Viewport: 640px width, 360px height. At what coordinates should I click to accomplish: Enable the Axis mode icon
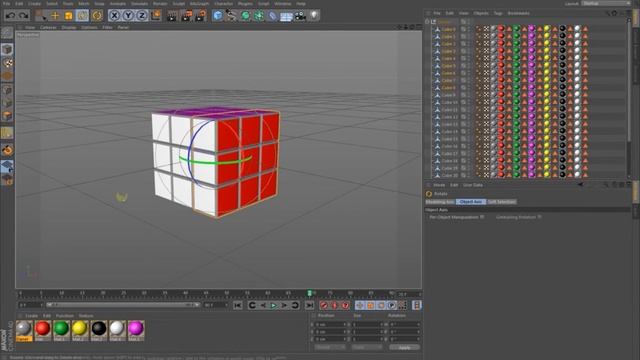click(x=7, y=133)
